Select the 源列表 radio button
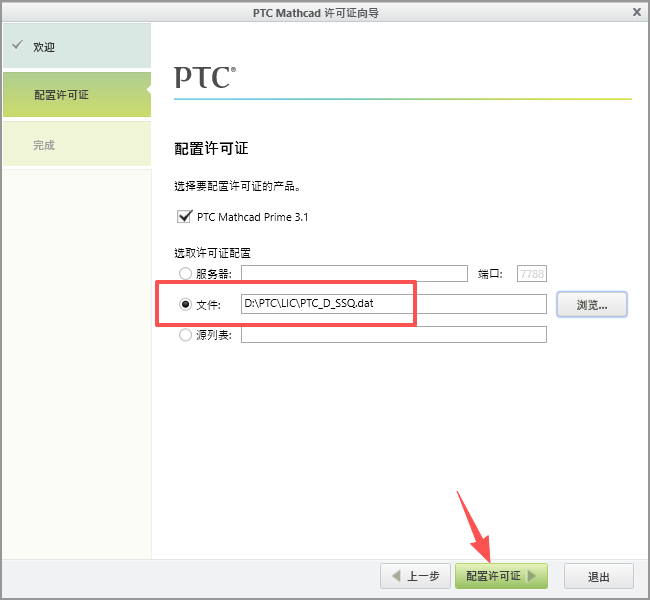This screenshot has height=600, width=650. pos(185,335)
